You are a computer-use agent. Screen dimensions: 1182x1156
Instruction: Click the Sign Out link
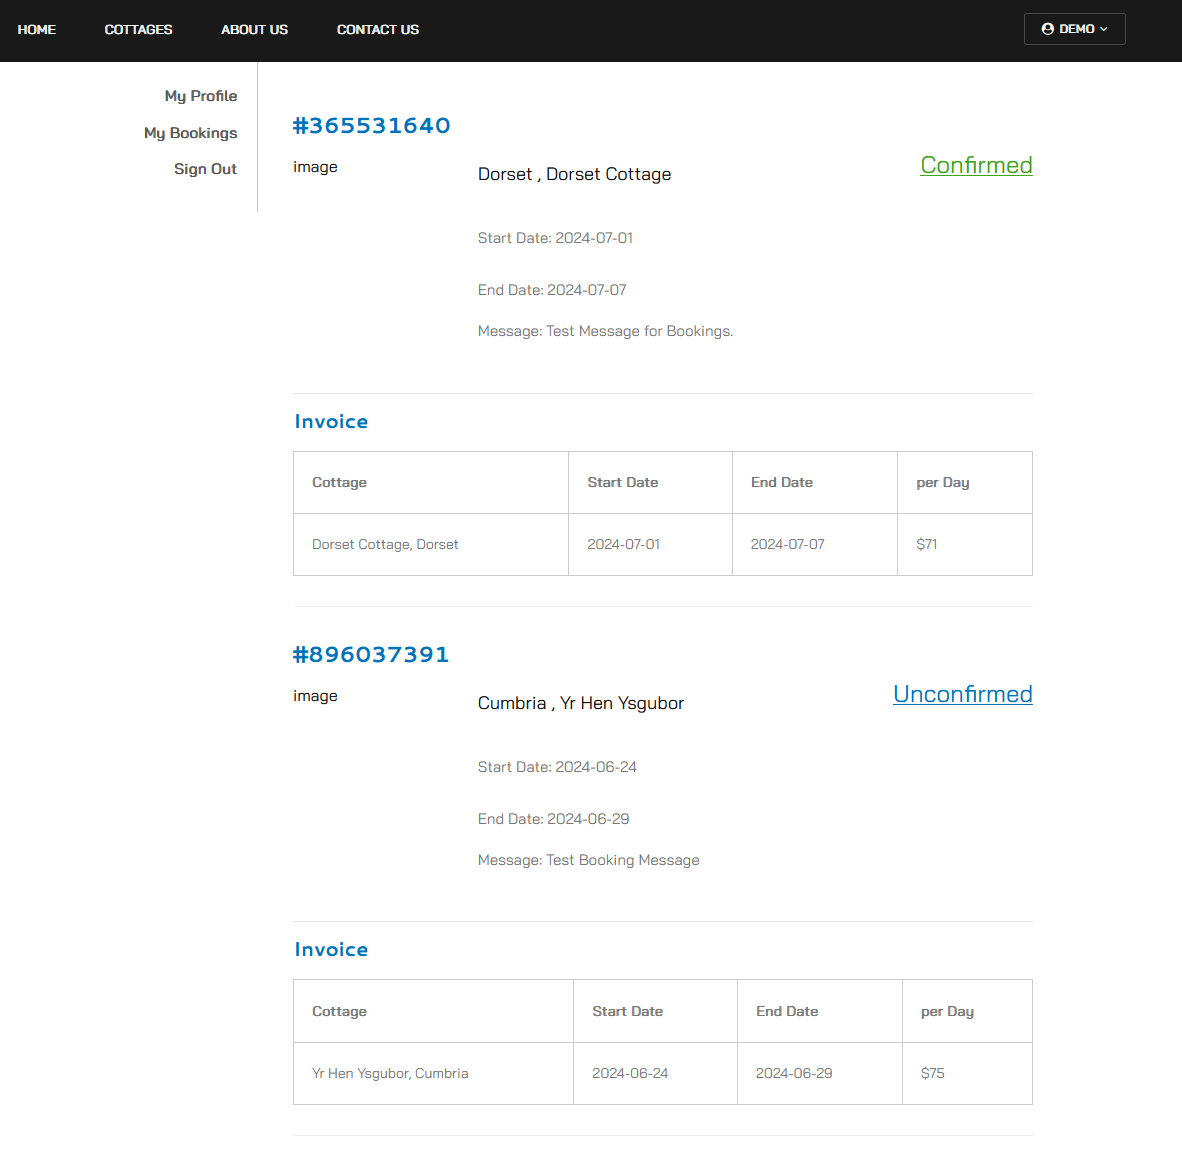[x=205, y=169]
